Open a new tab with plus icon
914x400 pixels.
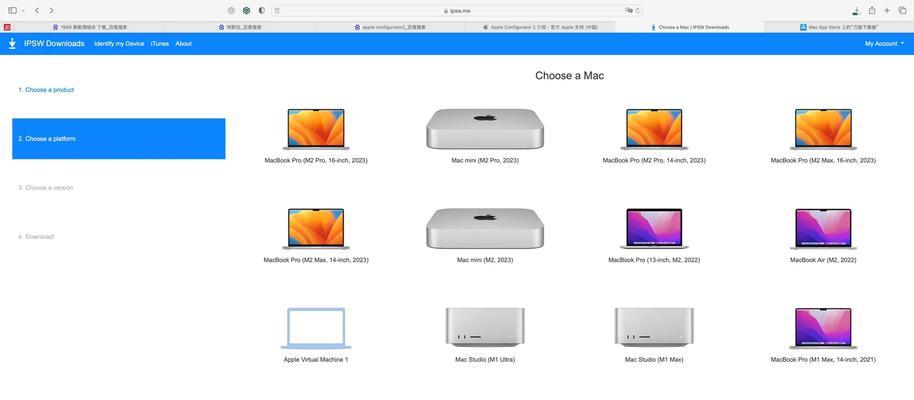click(887, 10)
